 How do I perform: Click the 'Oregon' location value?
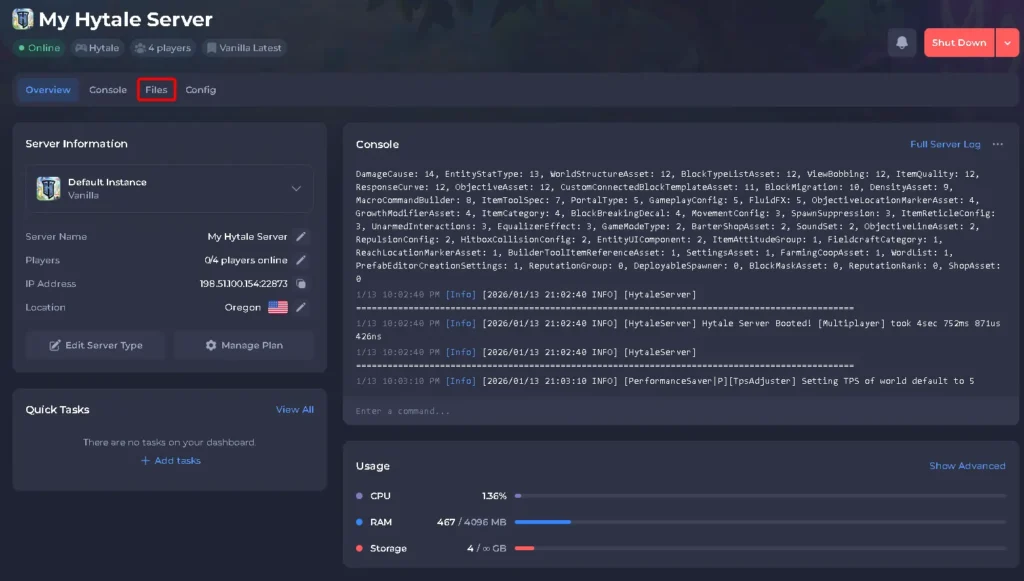pyautogui.click(x=242, y=307)
